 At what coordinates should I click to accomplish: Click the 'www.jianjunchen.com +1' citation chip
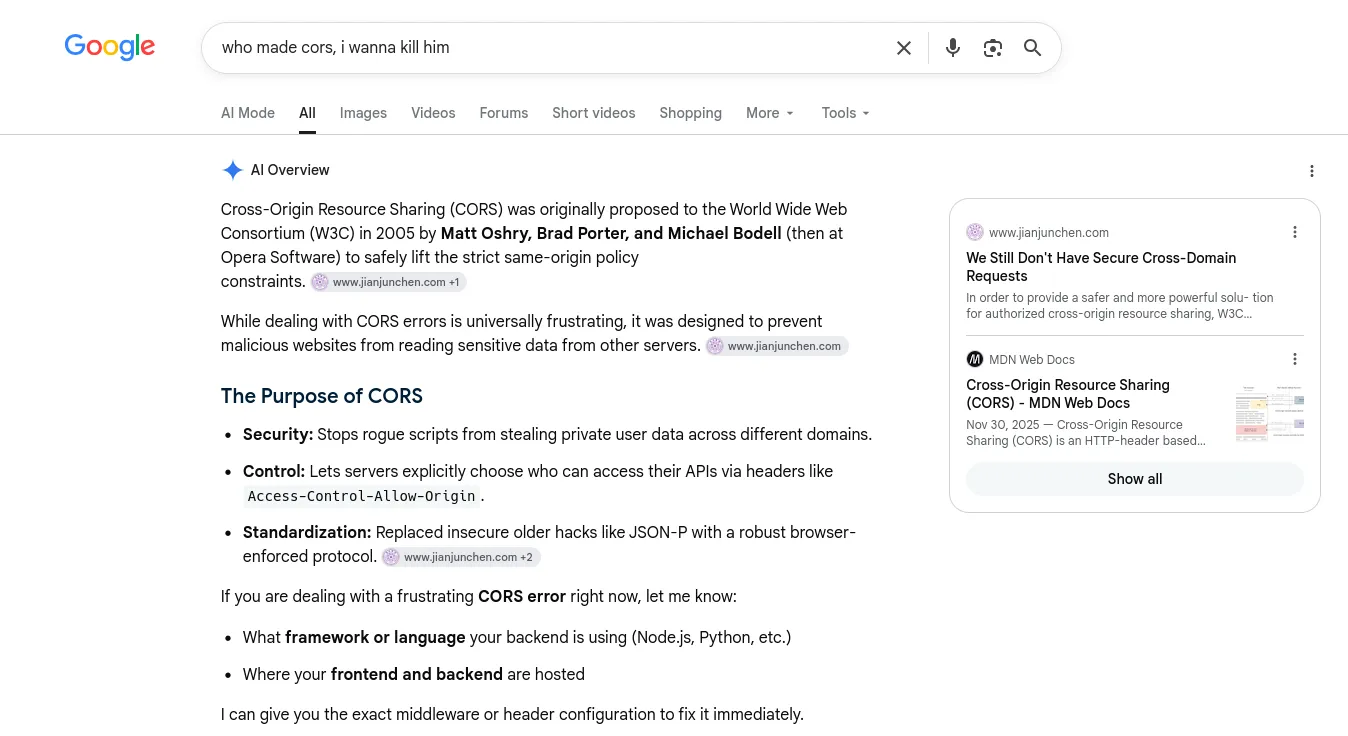tap(388, 282)
